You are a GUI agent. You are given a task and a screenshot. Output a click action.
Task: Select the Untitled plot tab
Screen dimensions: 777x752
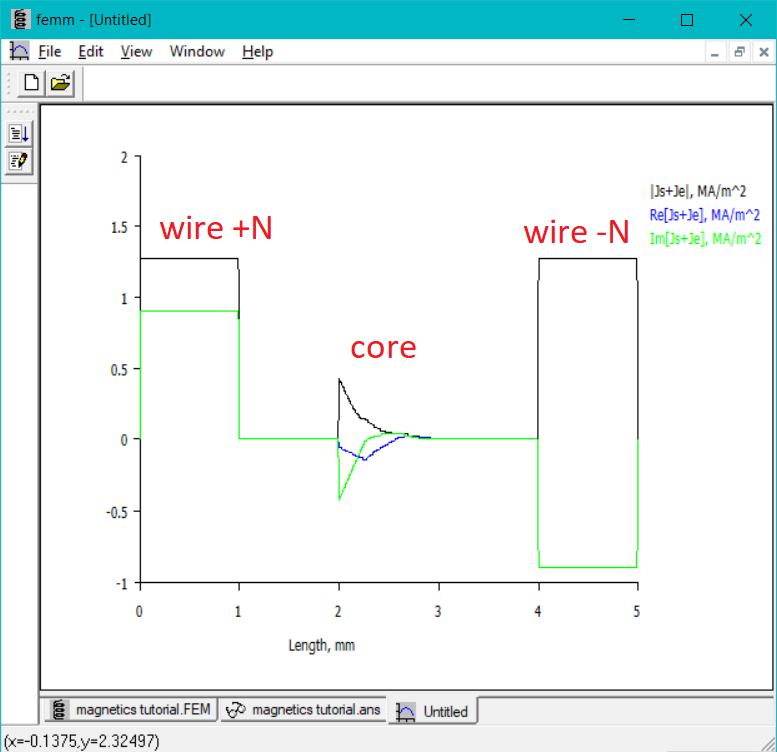tap(433, 711)
